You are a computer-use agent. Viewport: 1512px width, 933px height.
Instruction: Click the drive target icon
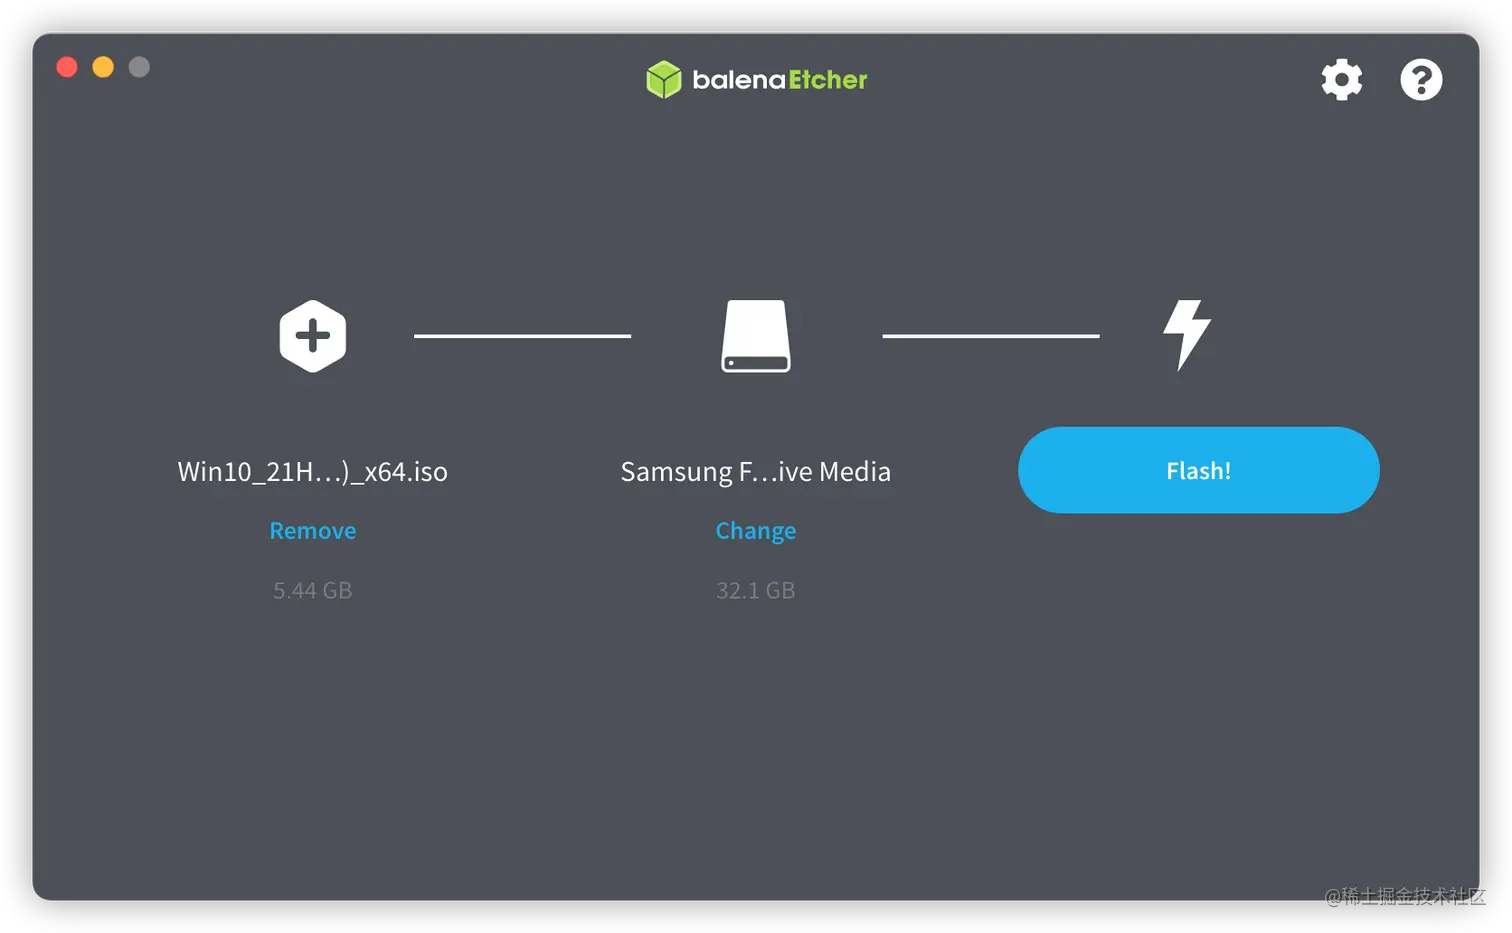tap(756, 336)
